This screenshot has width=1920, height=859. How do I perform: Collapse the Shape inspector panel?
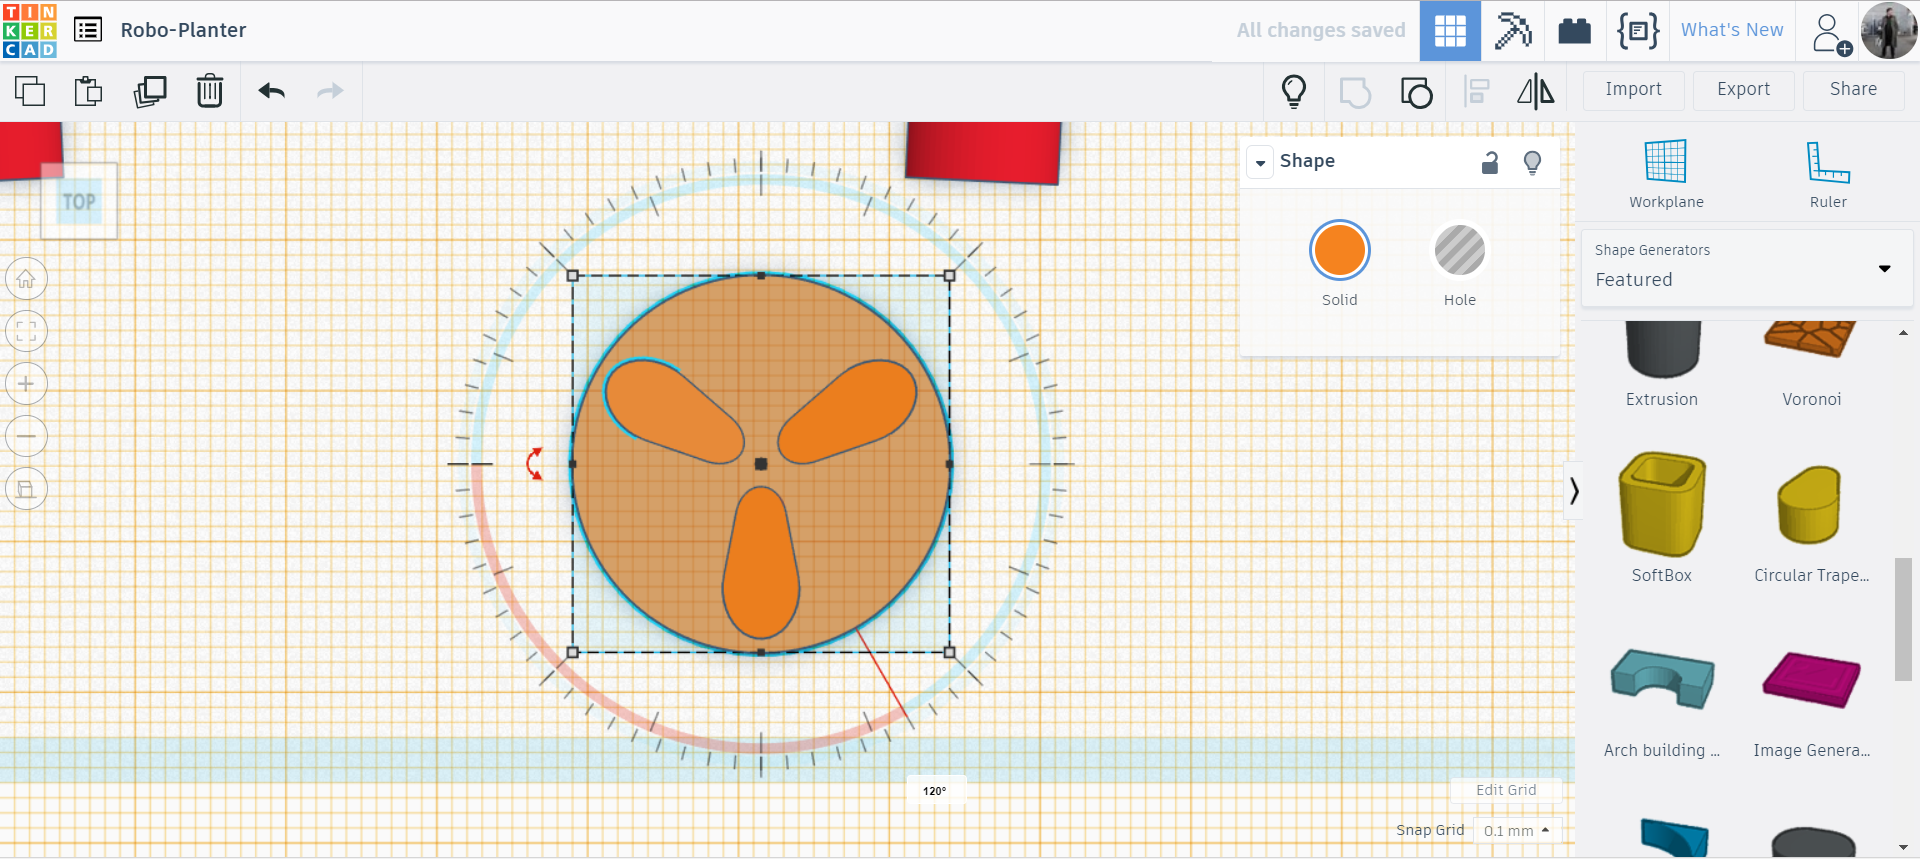tap(1260, 162)
